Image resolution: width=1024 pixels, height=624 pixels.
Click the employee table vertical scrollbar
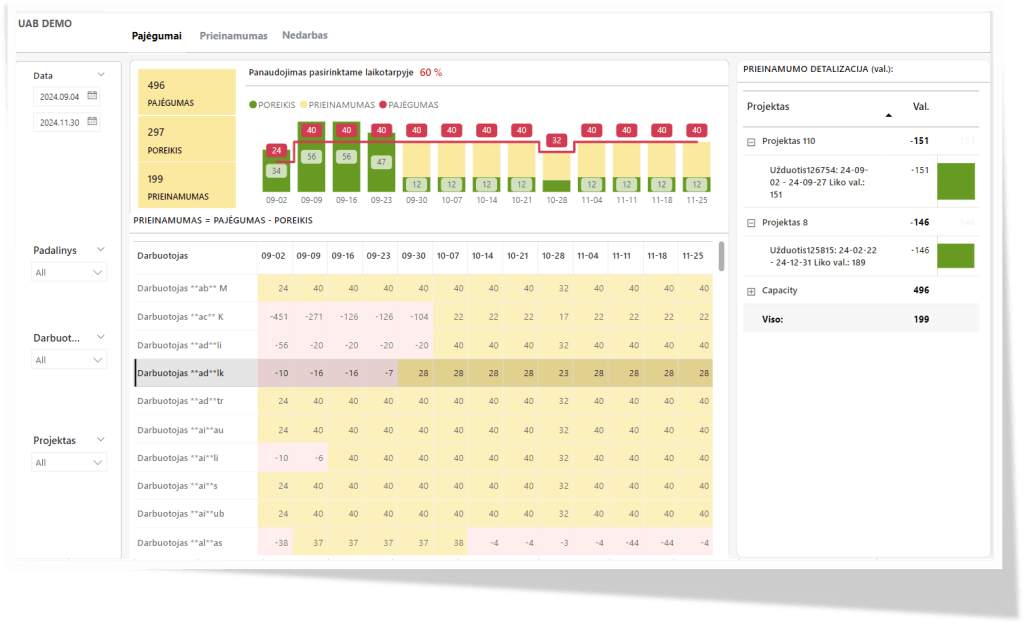(x=721, y=256)
